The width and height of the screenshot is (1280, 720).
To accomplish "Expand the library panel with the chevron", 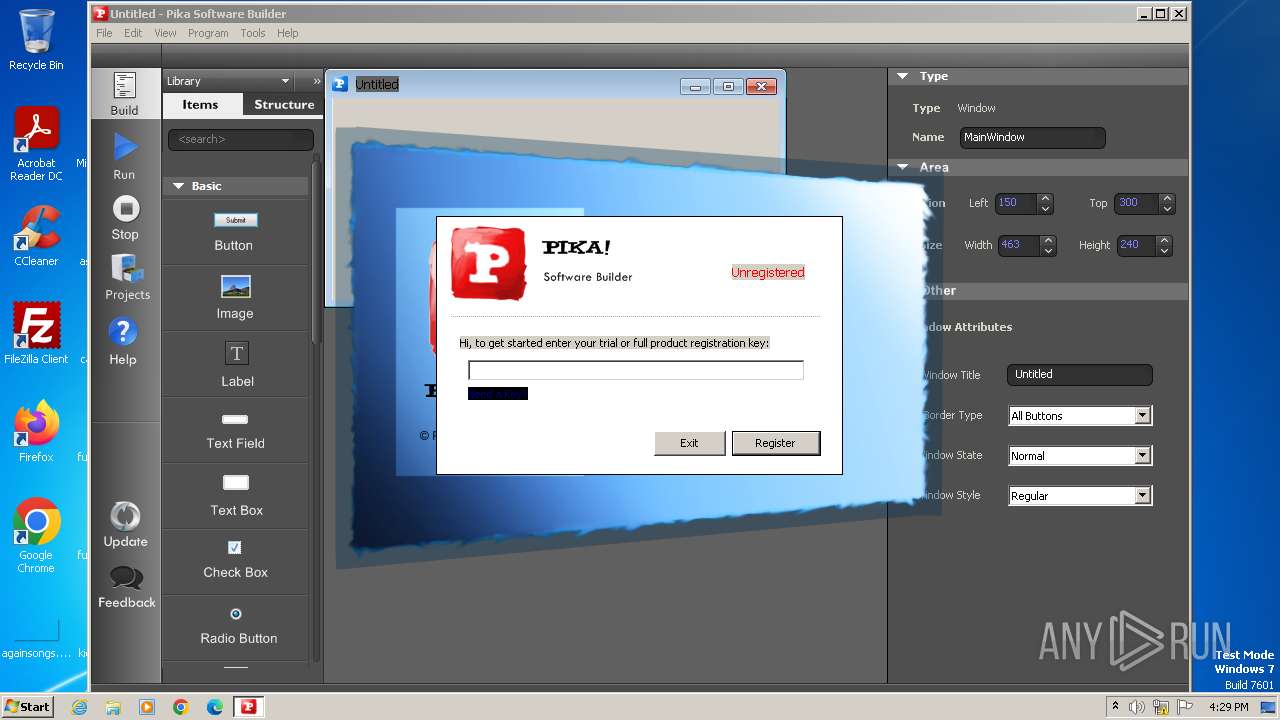I will (317, 81).
